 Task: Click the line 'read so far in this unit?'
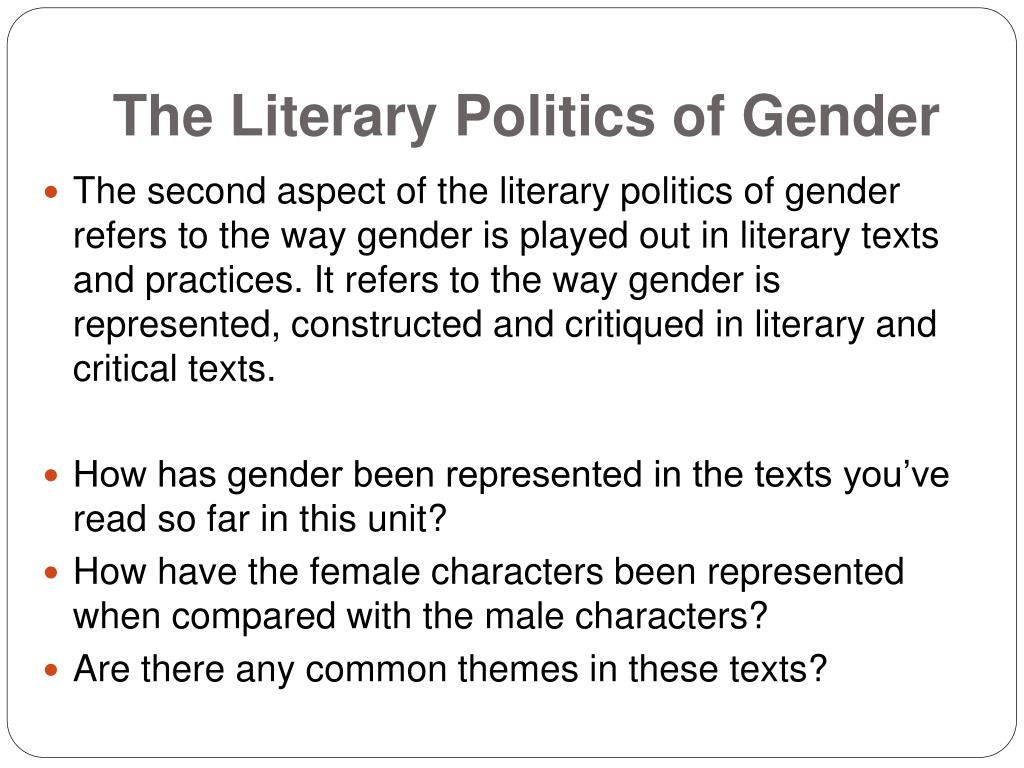260,519
